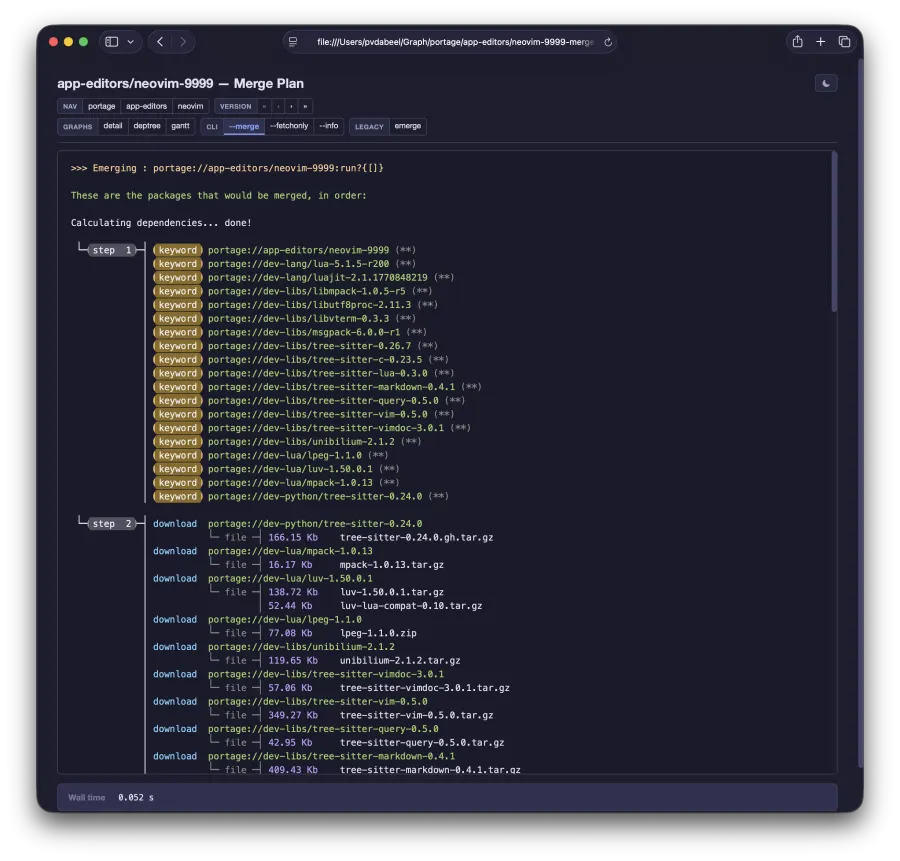Click portage://dev-libs/libmpack-1.0.5-r5 entry
The width and height of the screenshot is (900, 861).
(x=307, y=292)
